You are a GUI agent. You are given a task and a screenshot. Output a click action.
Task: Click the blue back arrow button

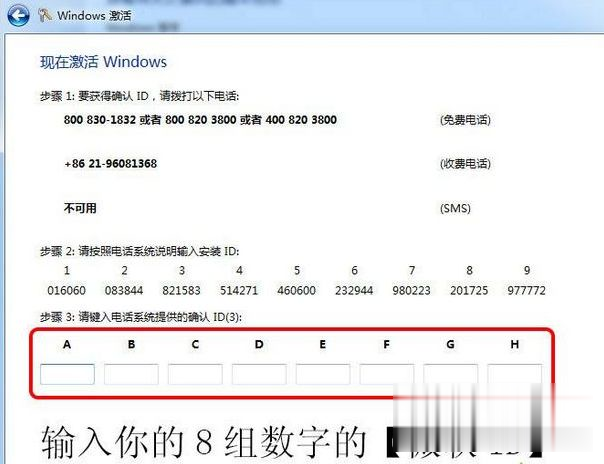coord(18,16)
